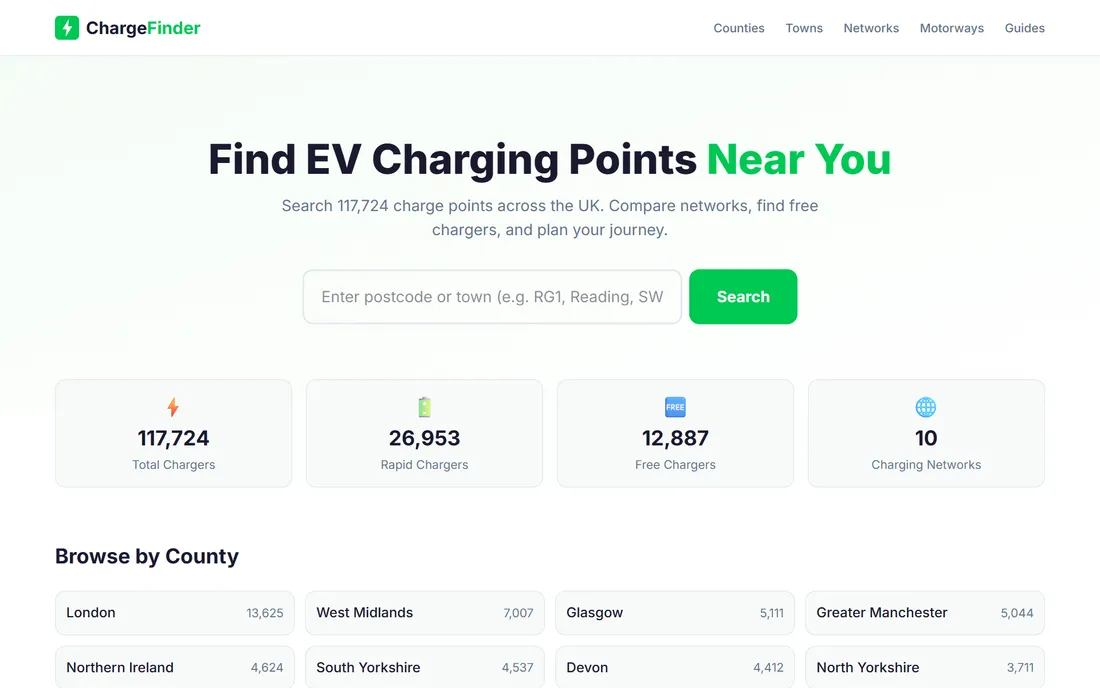Choose the Northern Ireland county card
The image size is (1100, 688).
click(x=175, y=667)
